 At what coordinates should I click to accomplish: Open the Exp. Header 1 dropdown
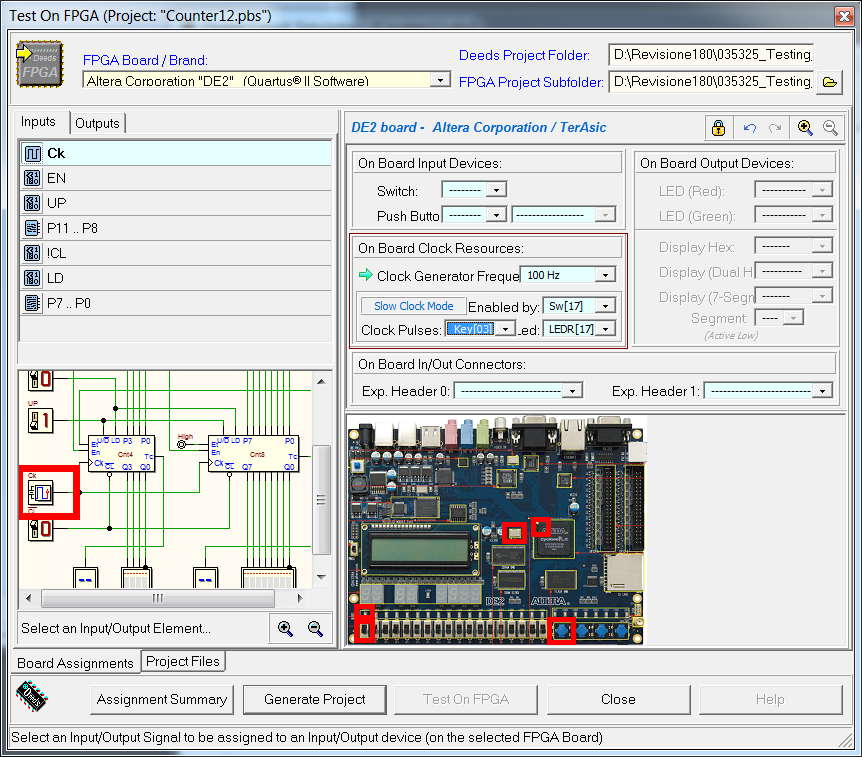(822, 391)
